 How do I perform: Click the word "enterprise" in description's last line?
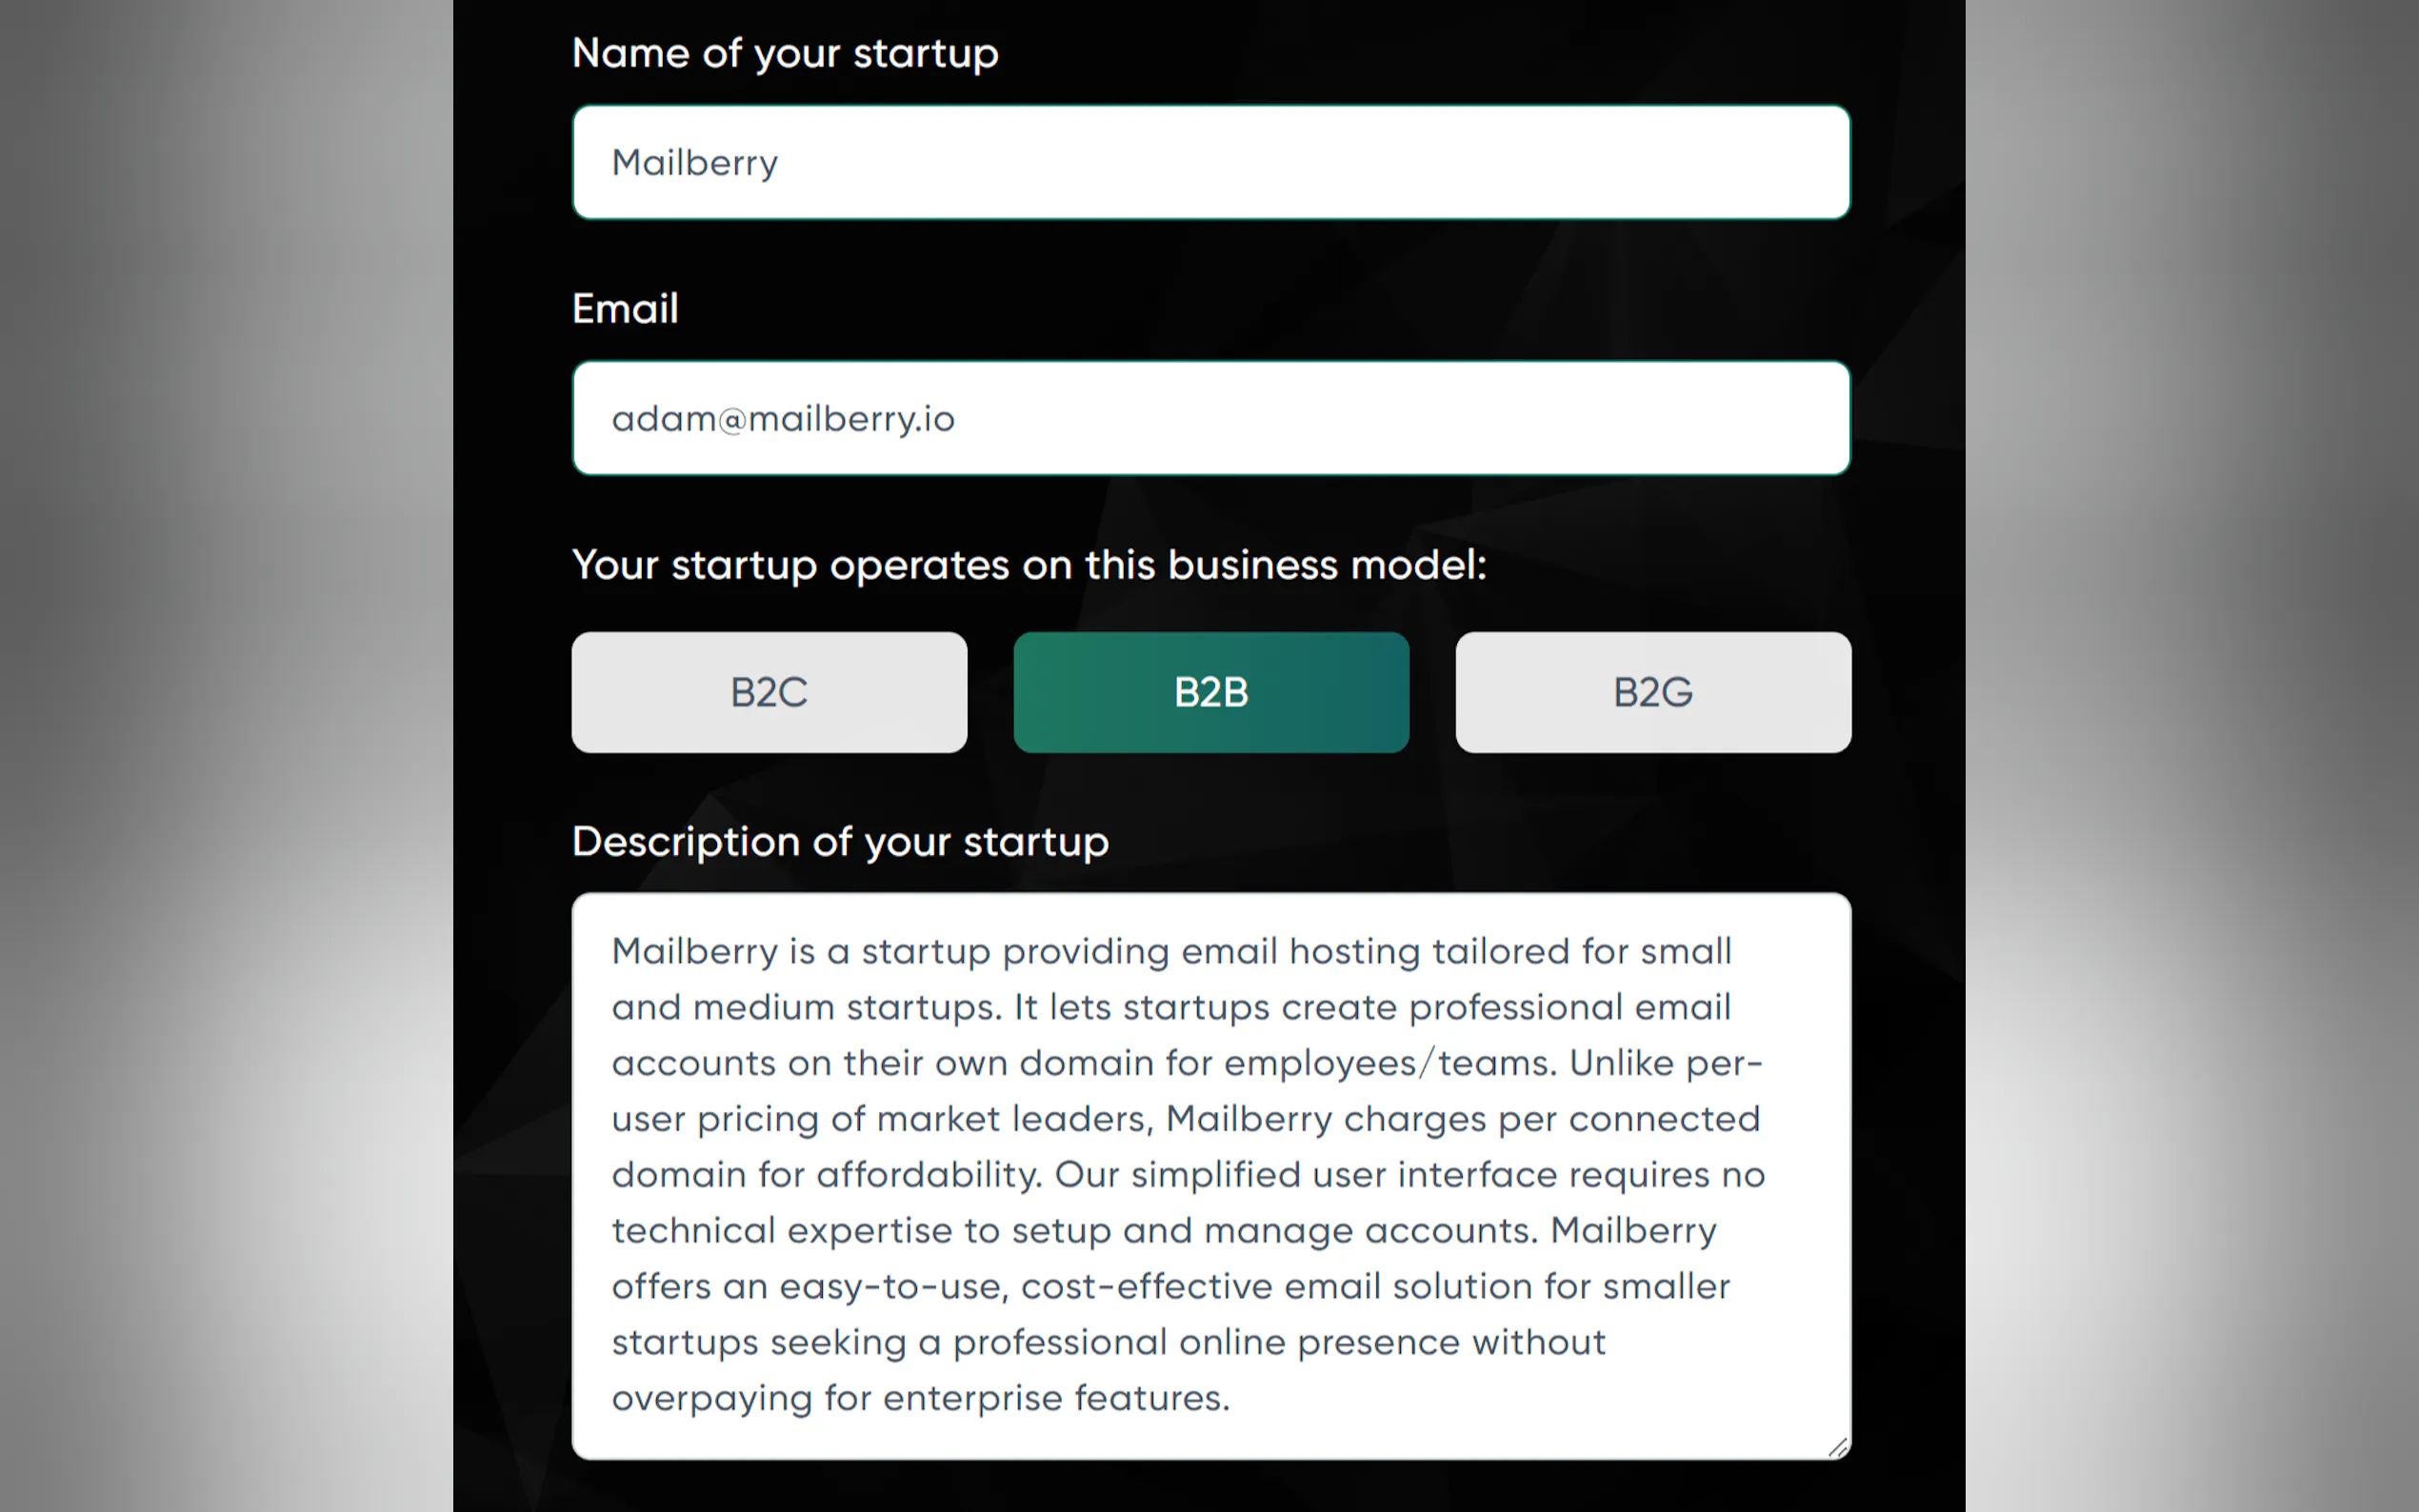[x=972, y=1398]
